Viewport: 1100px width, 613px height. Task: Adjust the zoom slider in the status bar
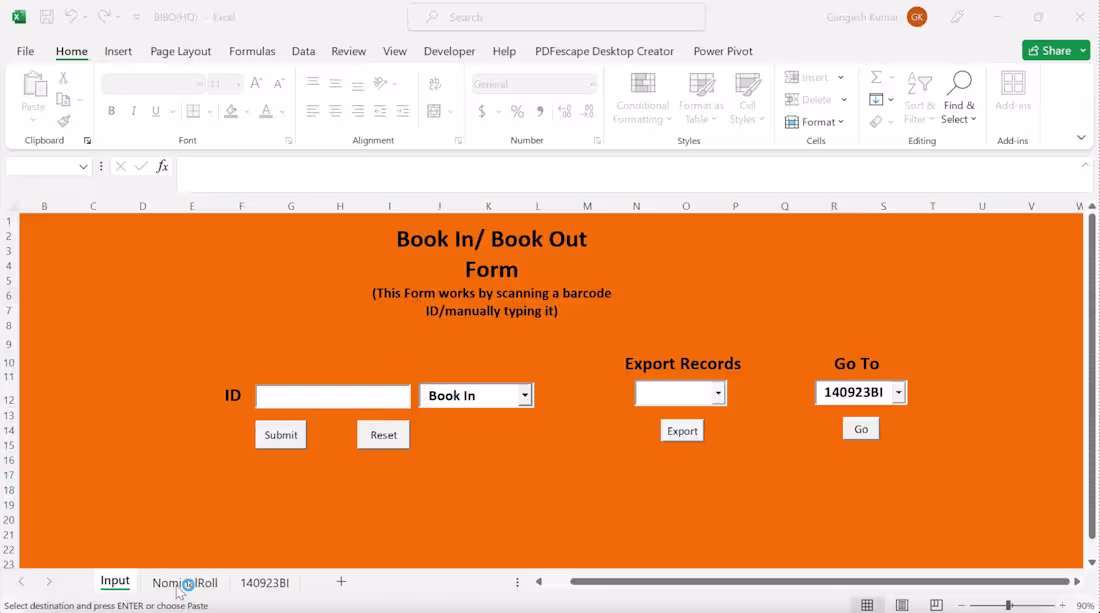pyautogui.click(x=1010, y=605)
